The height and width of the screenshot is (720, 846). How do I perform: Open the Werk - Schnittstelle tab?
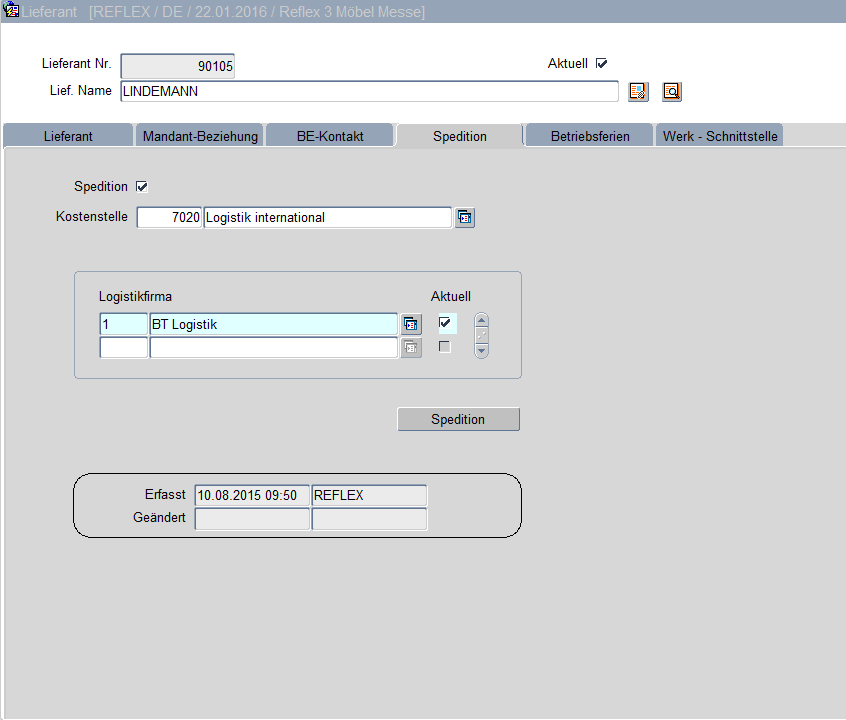click(x=719, y=136)
